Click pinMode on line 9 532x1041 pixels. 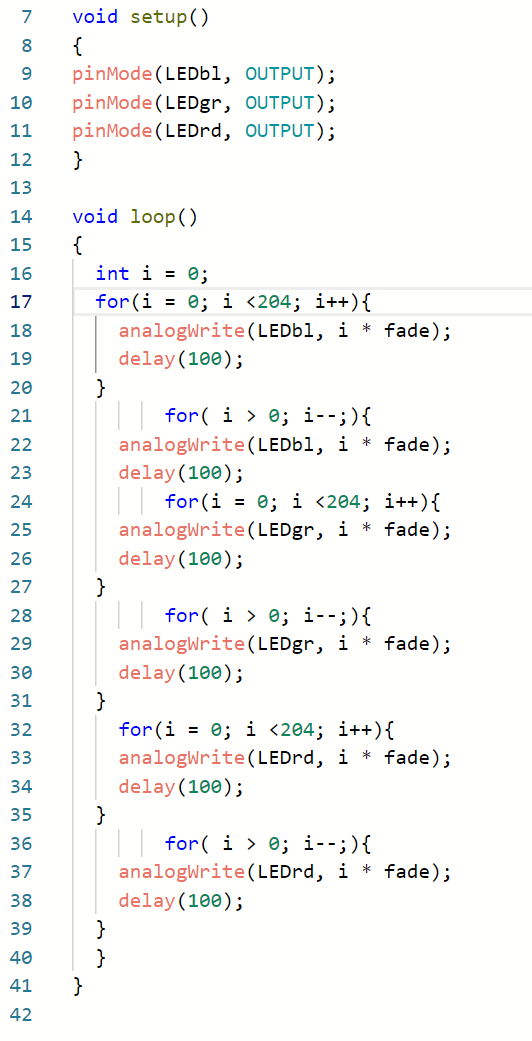113,74
